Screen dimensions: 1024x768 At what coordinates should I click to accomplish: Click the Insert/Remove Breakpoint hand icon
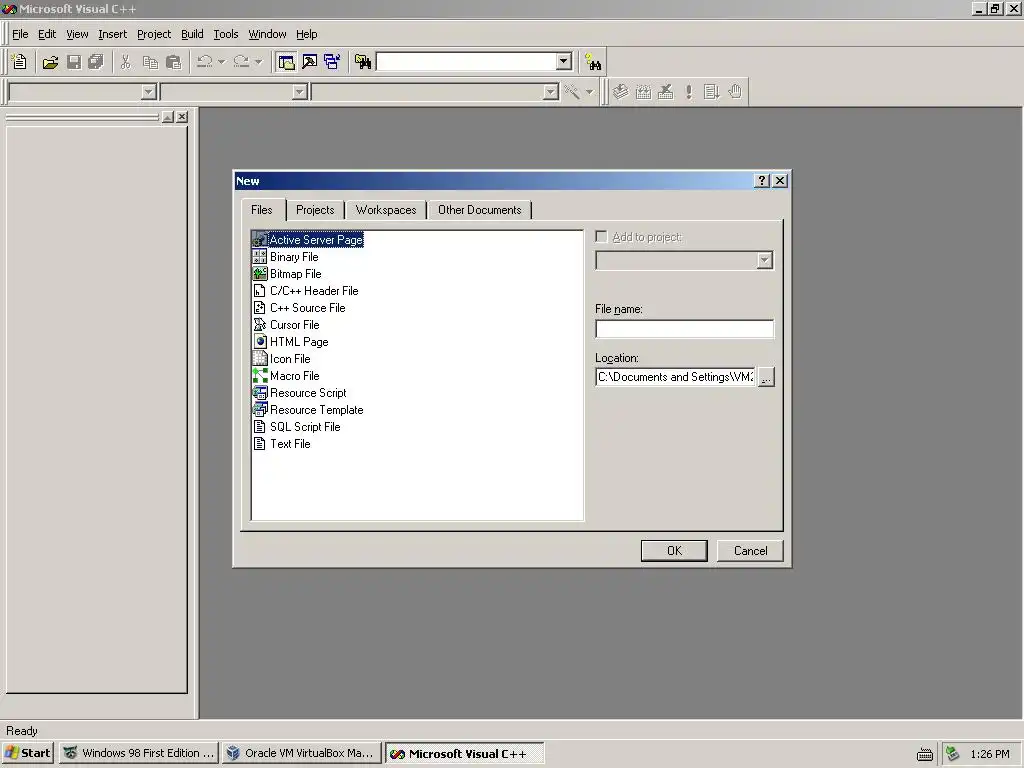735,92
